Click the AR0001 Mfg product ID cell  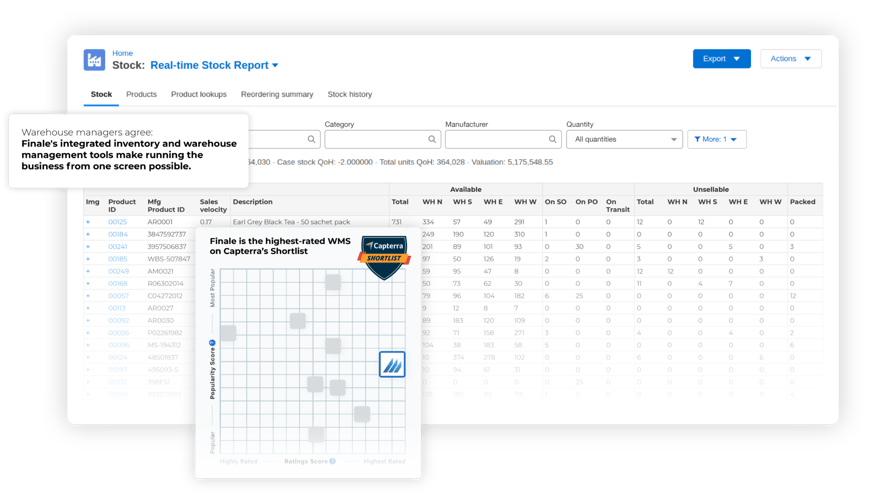[160, 222]
